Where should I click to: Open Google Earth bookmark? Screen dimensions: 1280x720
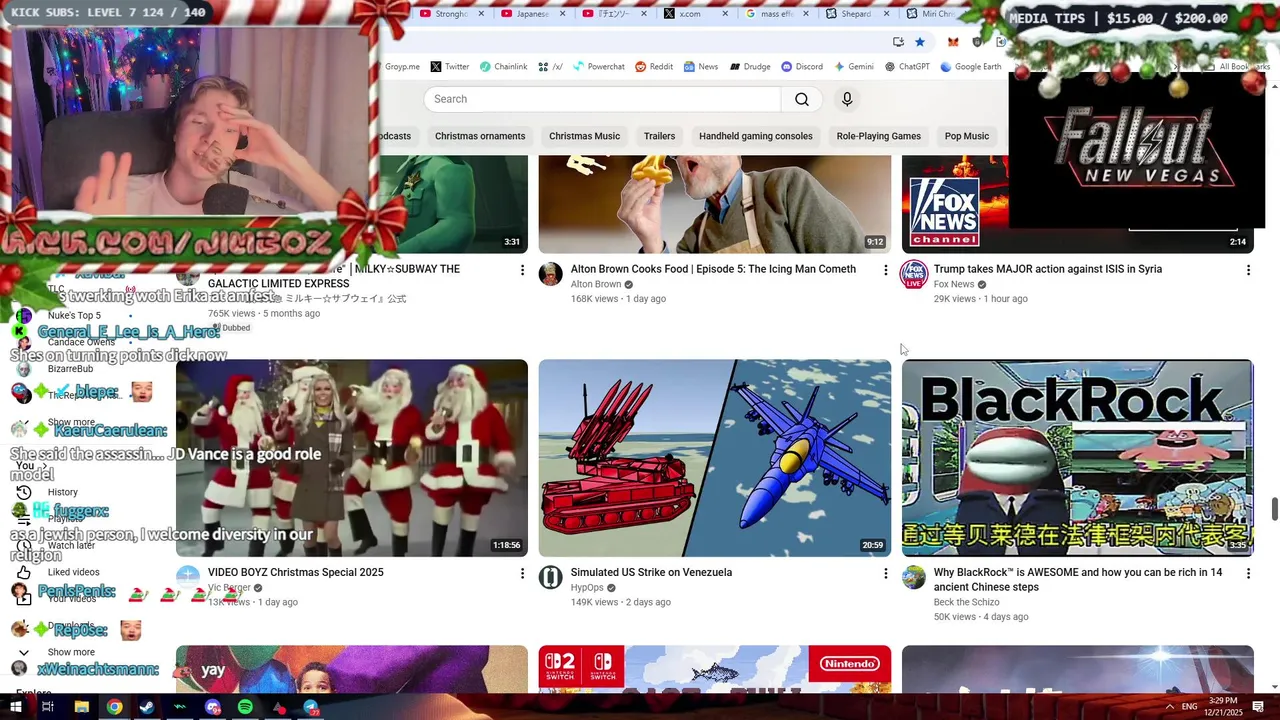[x=971, y=67]
